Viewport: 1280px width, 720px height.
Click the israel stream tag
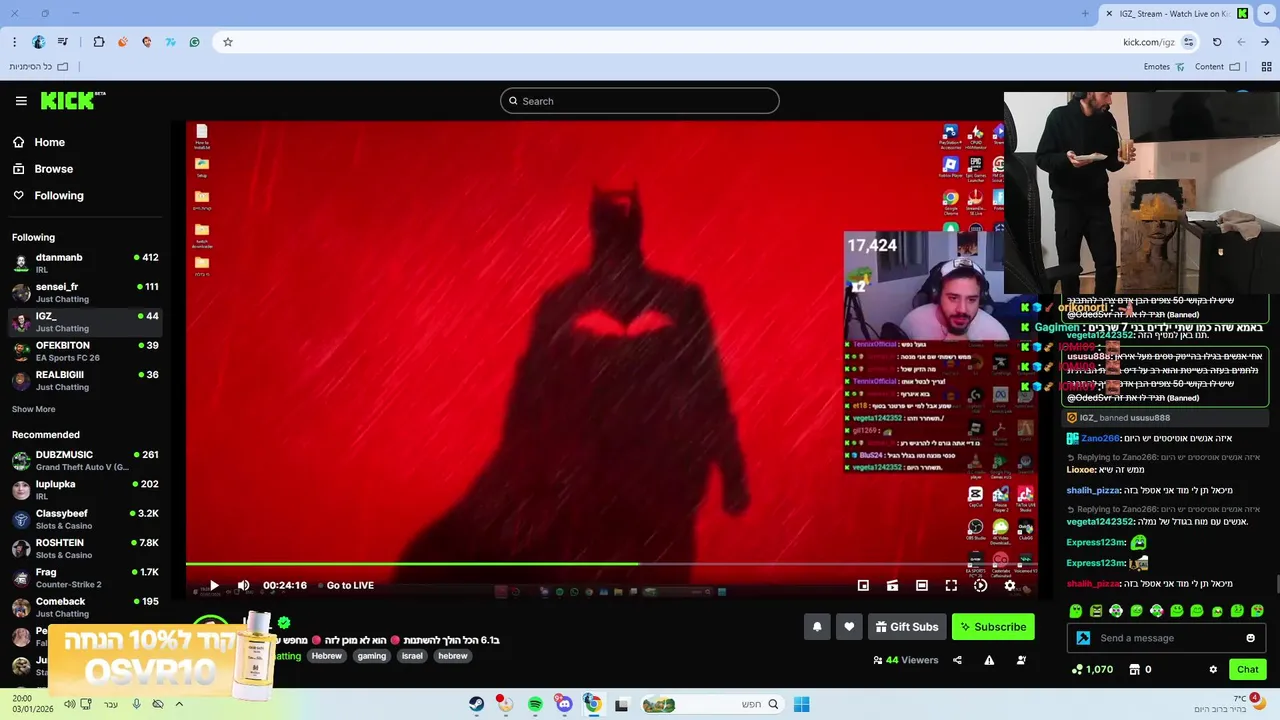pos(412,656)
